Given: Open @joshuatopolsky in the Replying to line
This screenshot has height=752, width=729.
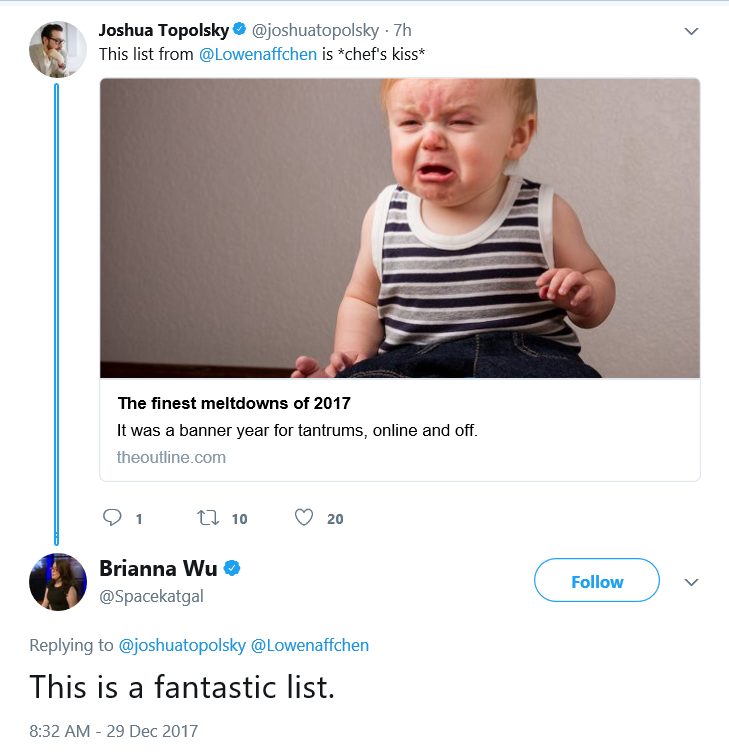Looking at the screenshot, I should 182,646.
